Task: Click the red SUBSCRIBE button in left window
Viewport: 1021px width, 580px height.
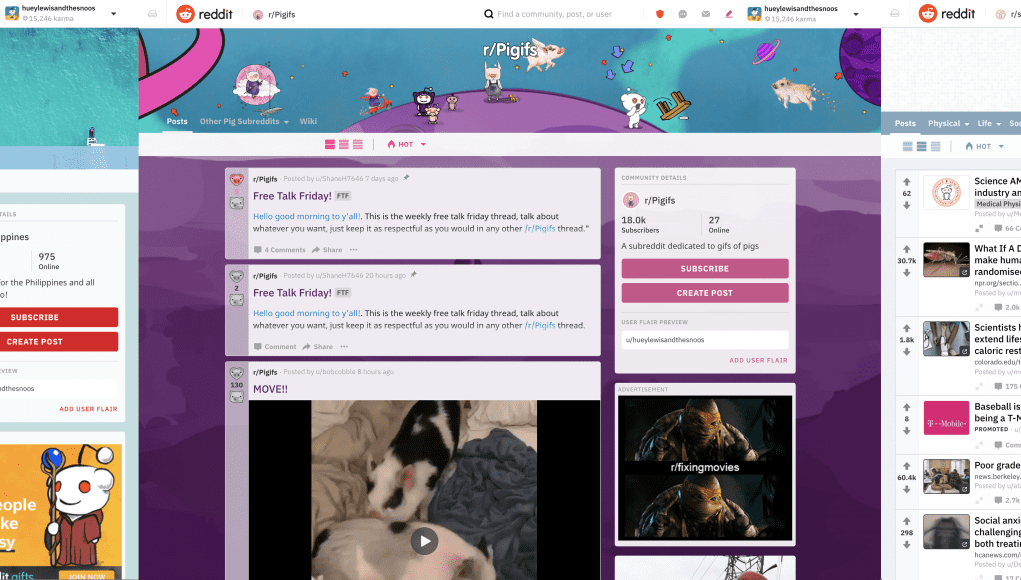Action: [x=57, y=317]
